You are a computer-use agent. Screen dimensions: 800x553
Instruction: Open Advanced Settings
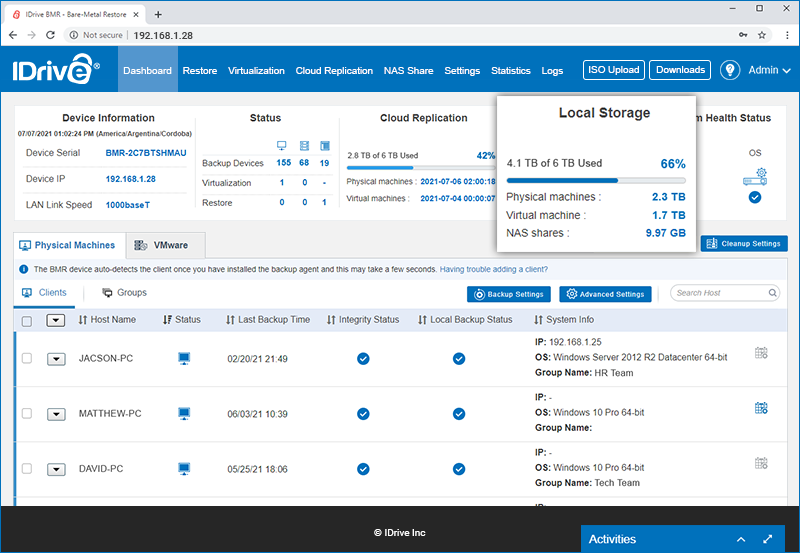(605, 294)
